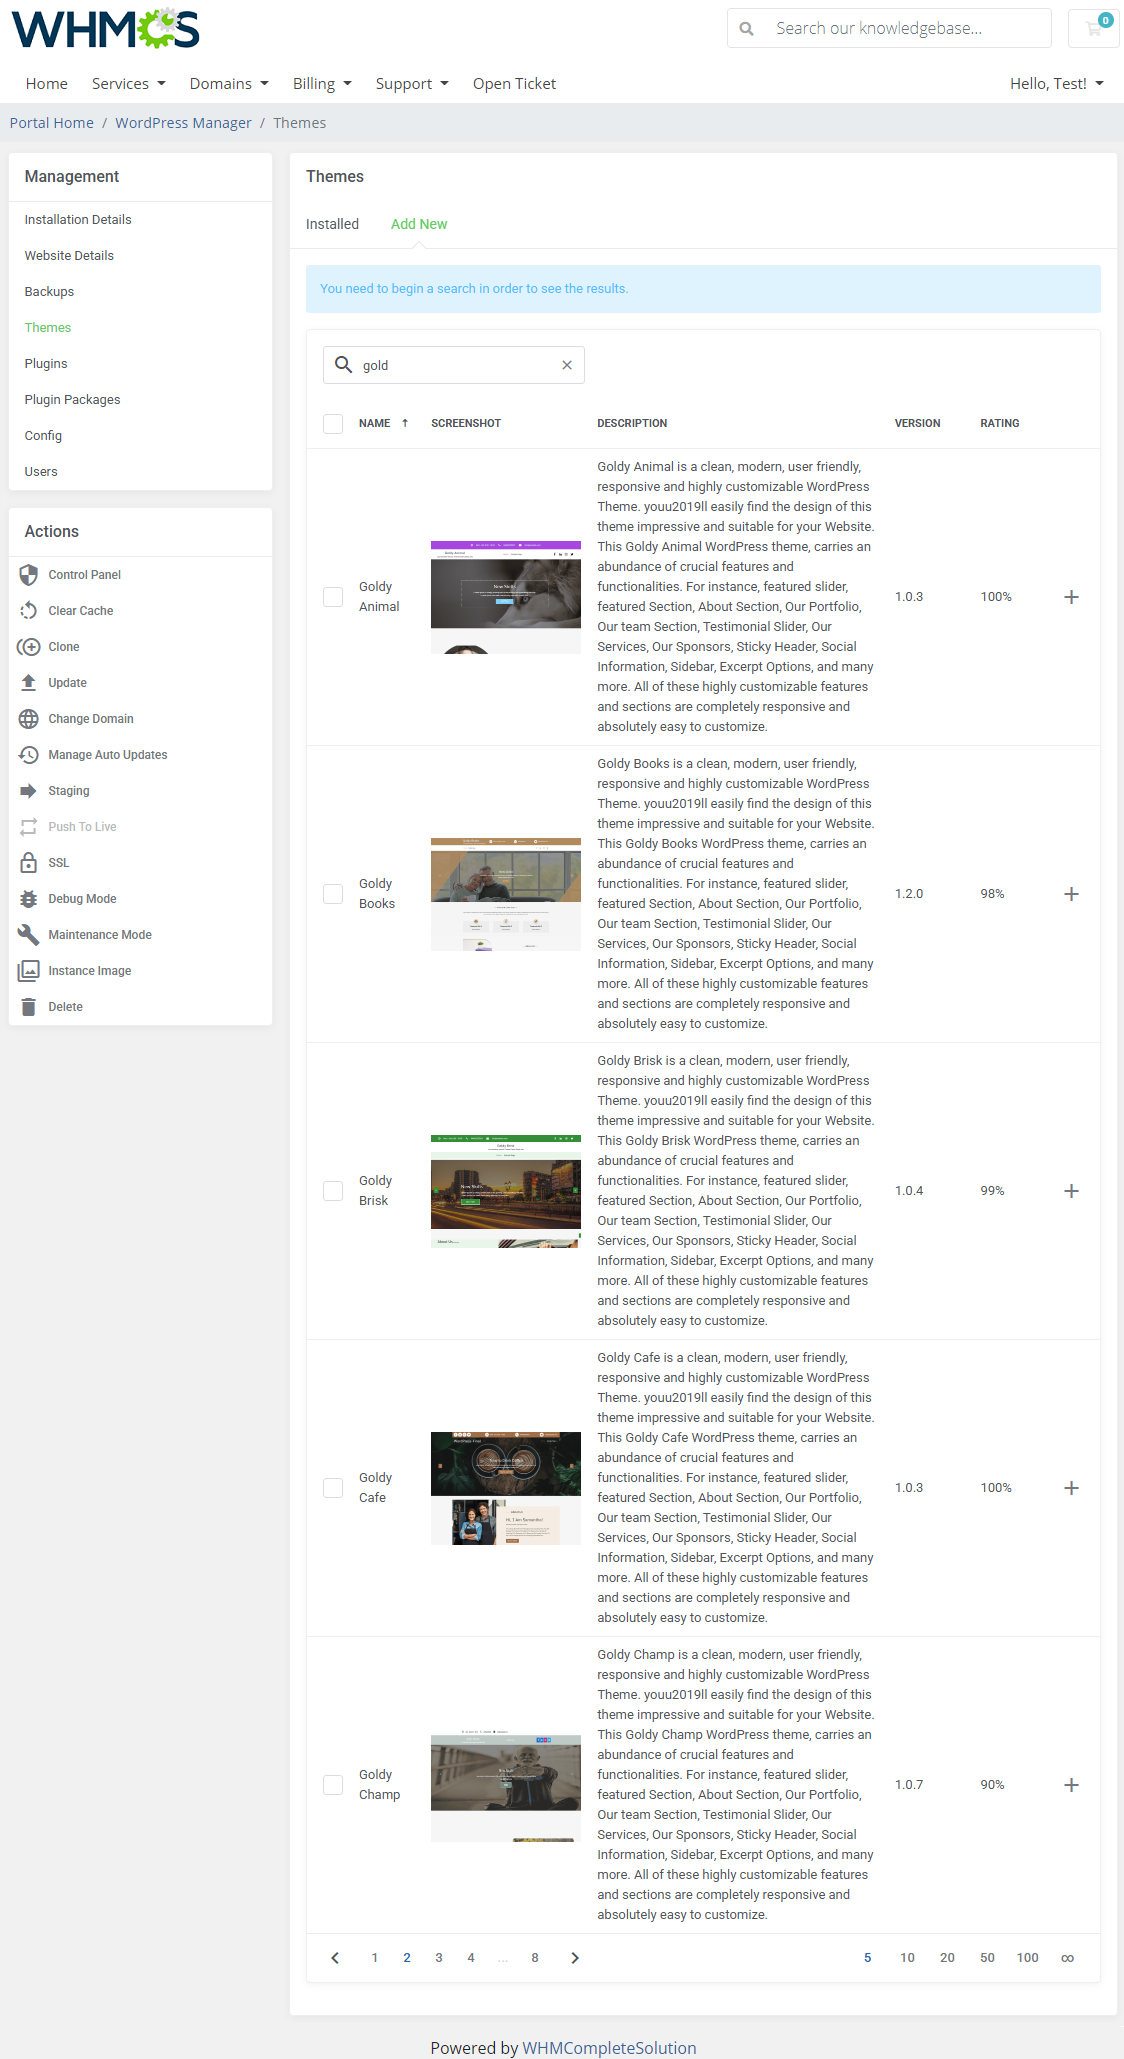The image size is (1124, 2059).
Task: Click the Staging arrow icon
Action: [x=29, y=791]
